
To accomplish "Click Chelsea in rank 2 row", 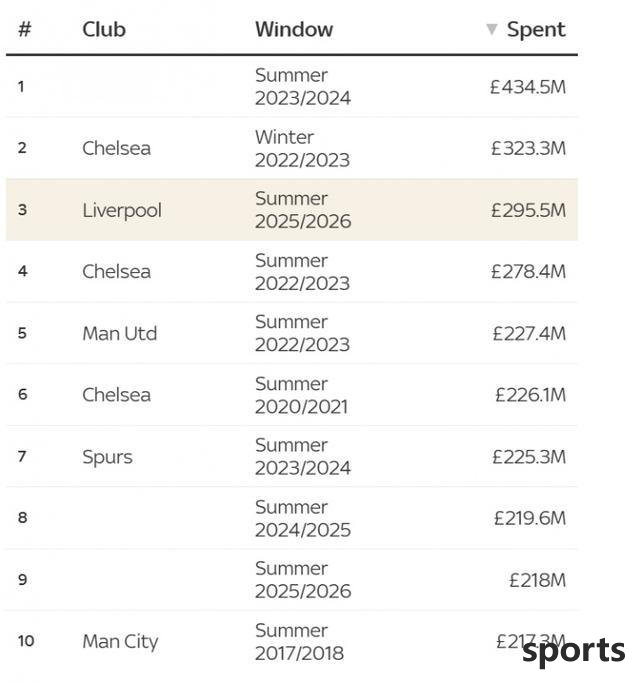I will (117, 148).
